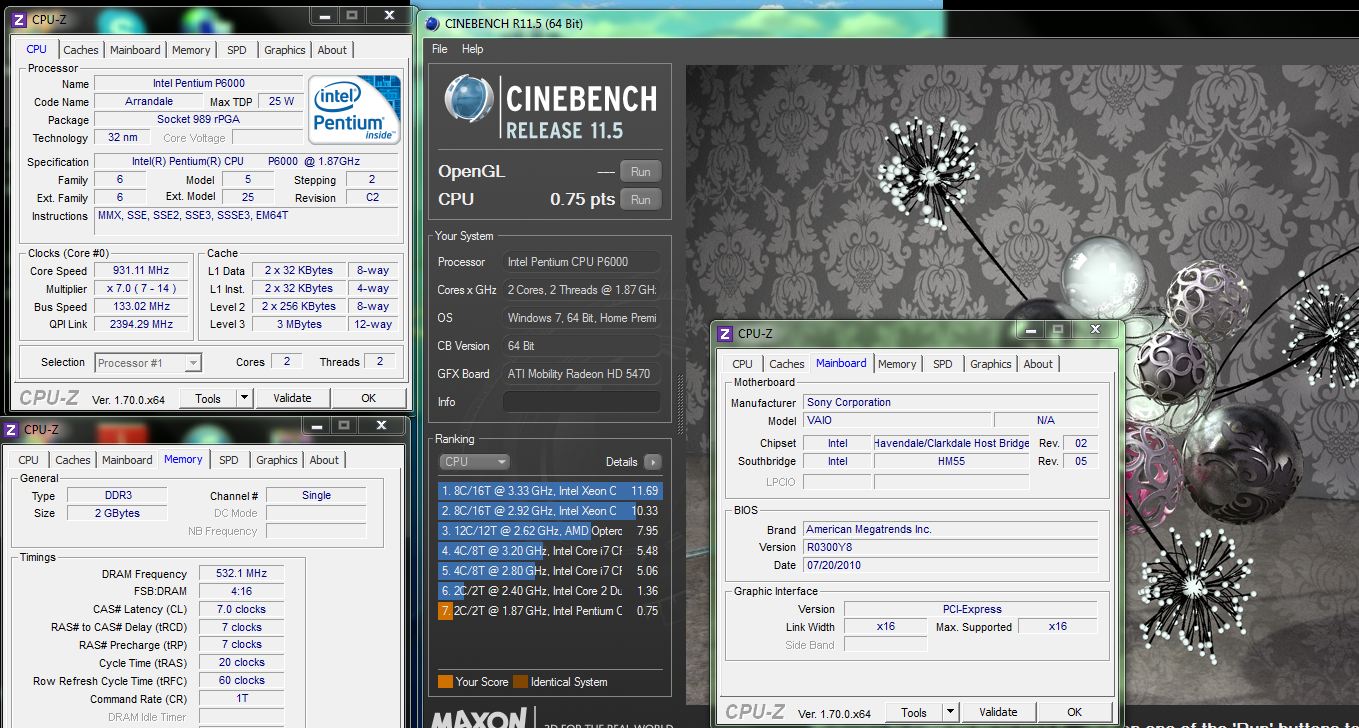Switch to Graphics tab in top CPU-Z window
1359x728 pixels.
pyautogui.click(x=285, y=50)
